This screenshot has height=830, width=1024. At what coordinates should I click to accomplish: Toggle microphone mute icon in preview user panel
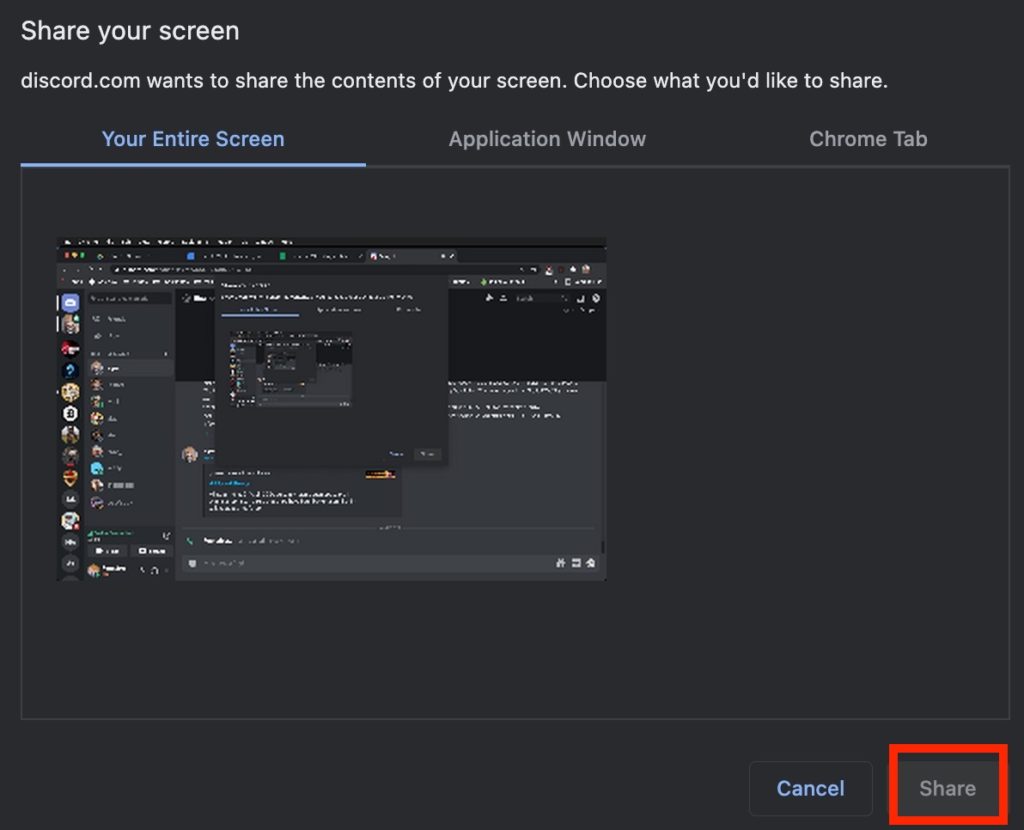pyautogui.click(x=143, y=570)
